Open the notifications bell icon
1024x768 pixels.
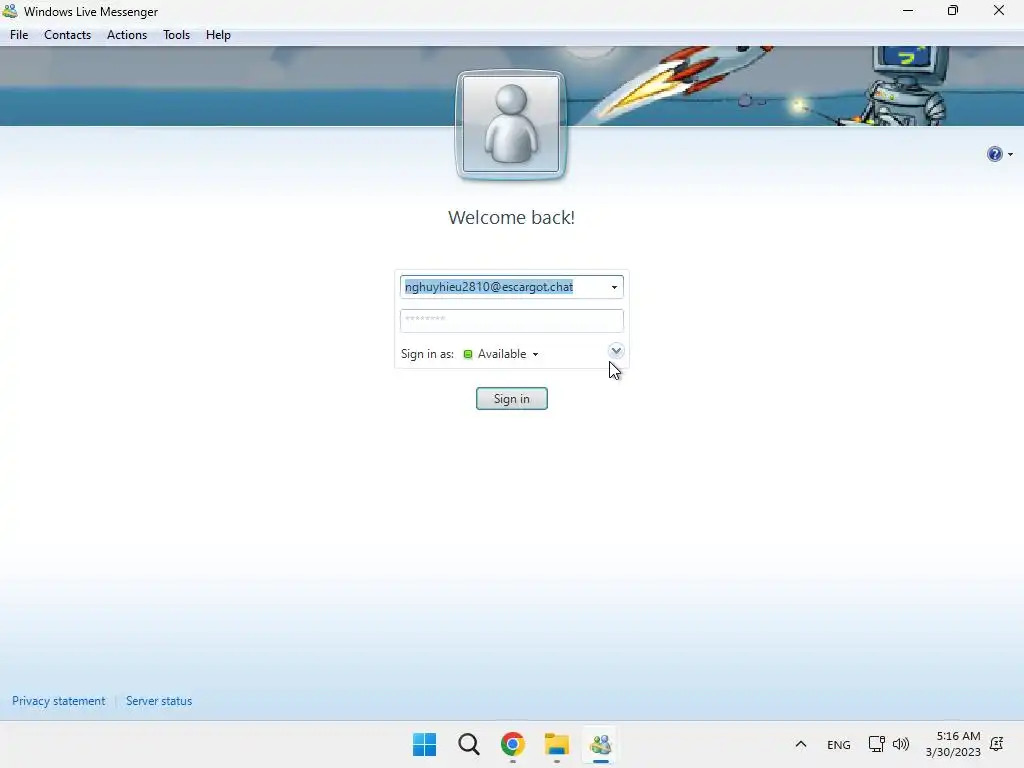[x=997, y=744]
